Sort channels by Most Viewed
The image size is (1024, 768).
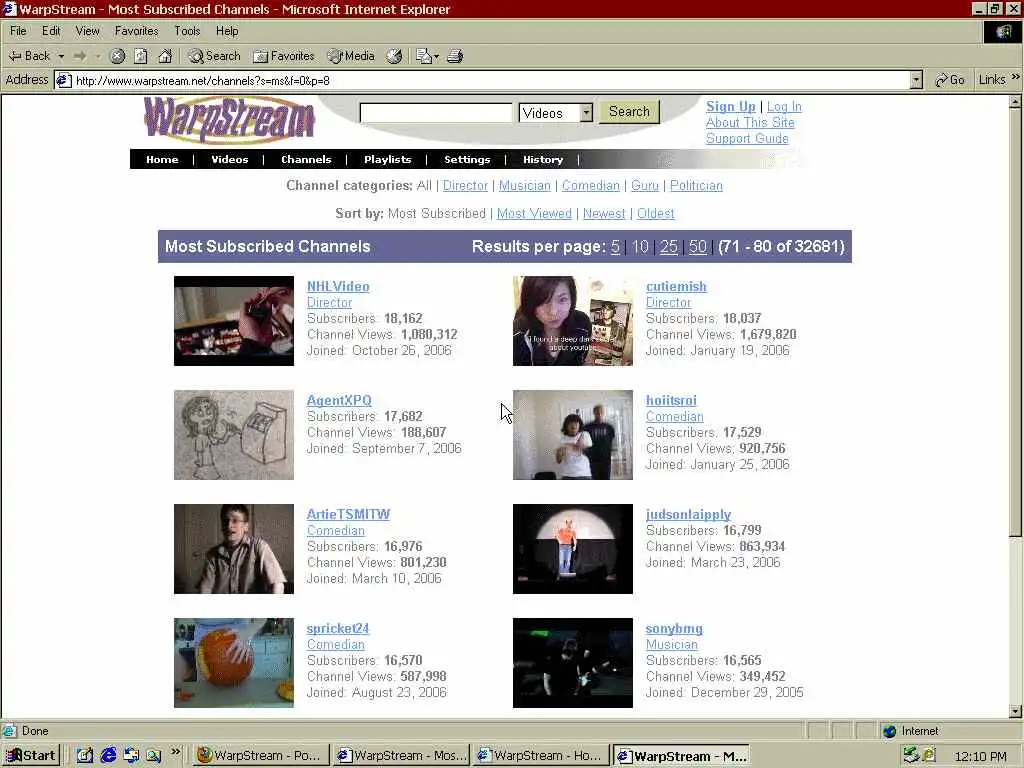534,214
